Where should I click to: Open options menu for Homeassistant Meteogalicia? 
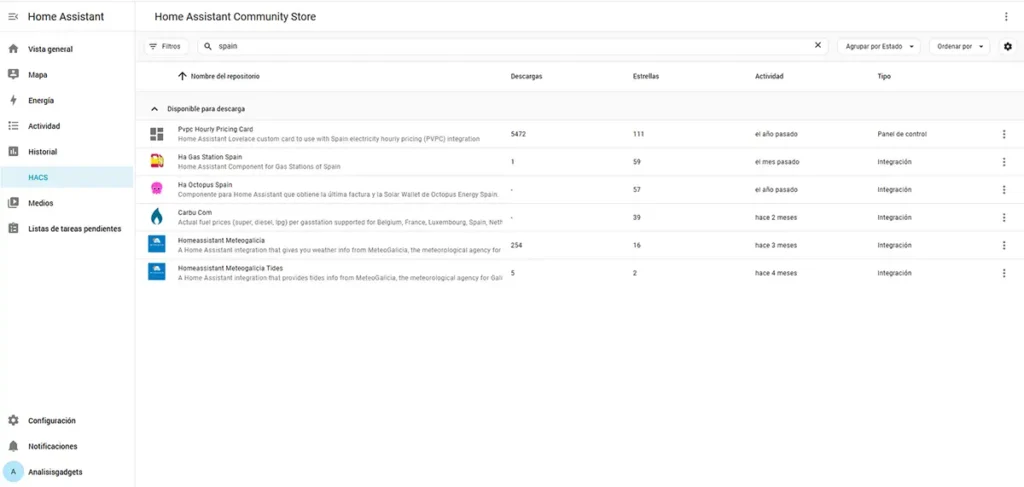[1004, 245]
